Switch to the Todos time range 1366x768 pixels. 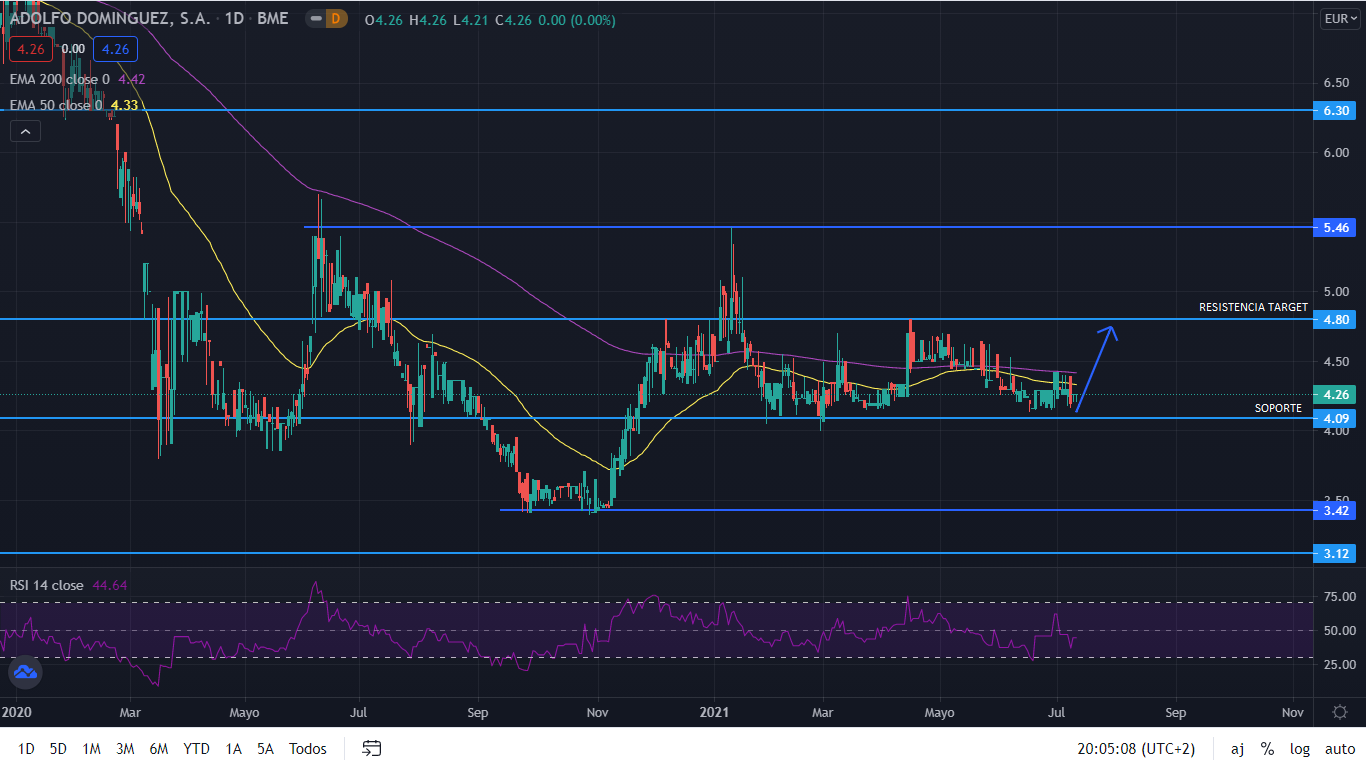point(307,748)
